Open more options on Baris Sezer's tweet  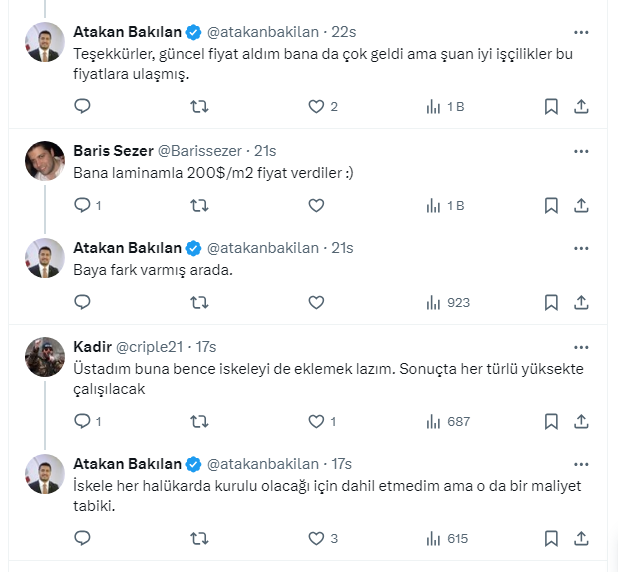(581, 151)
